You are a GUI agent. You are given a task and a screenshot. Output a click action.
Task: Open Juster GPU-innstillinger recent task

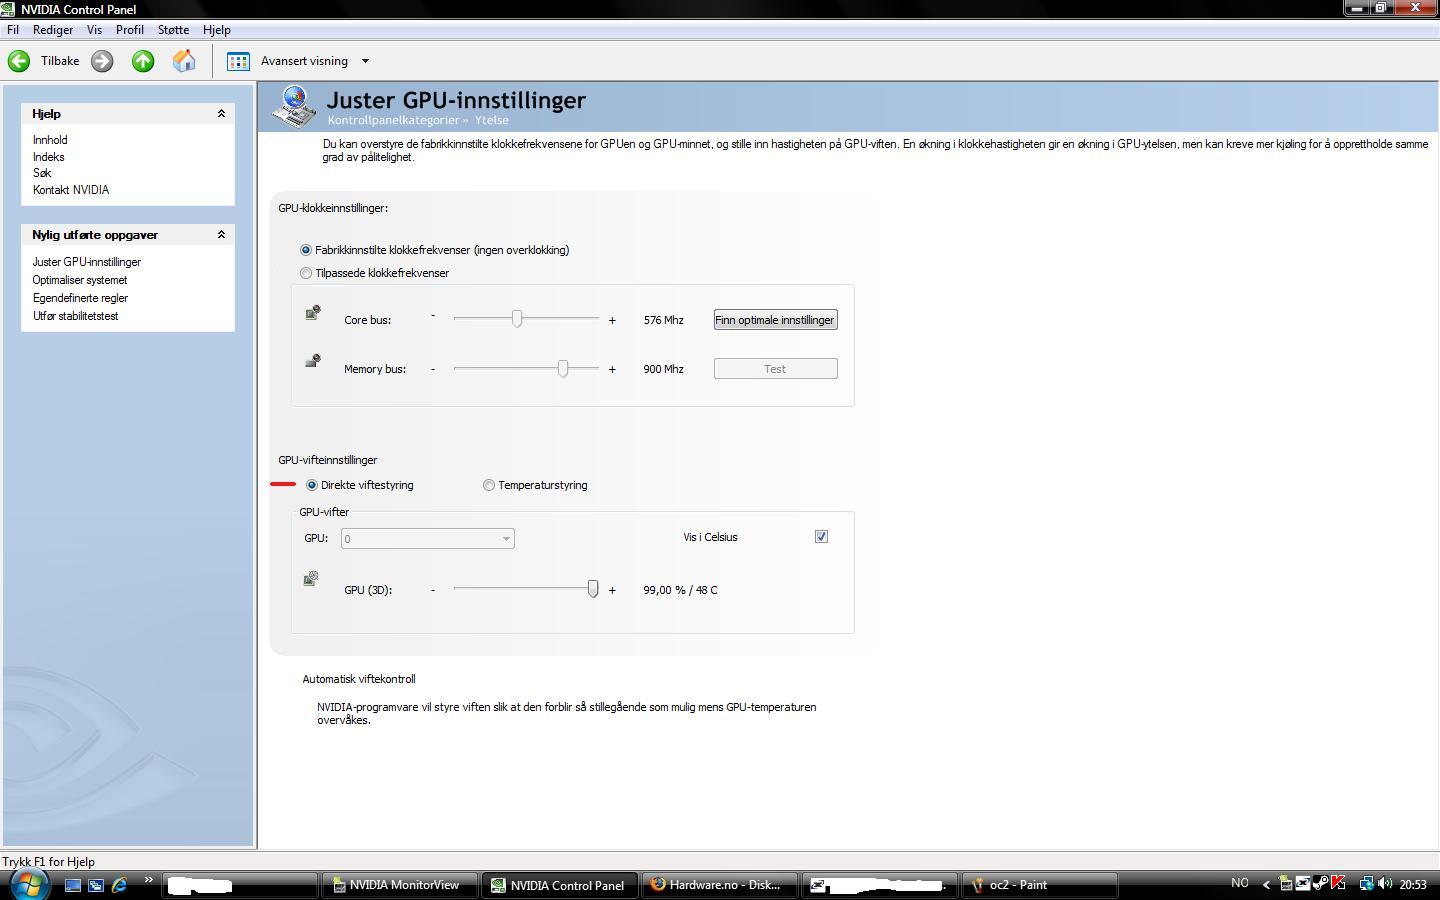click(87, 262)
